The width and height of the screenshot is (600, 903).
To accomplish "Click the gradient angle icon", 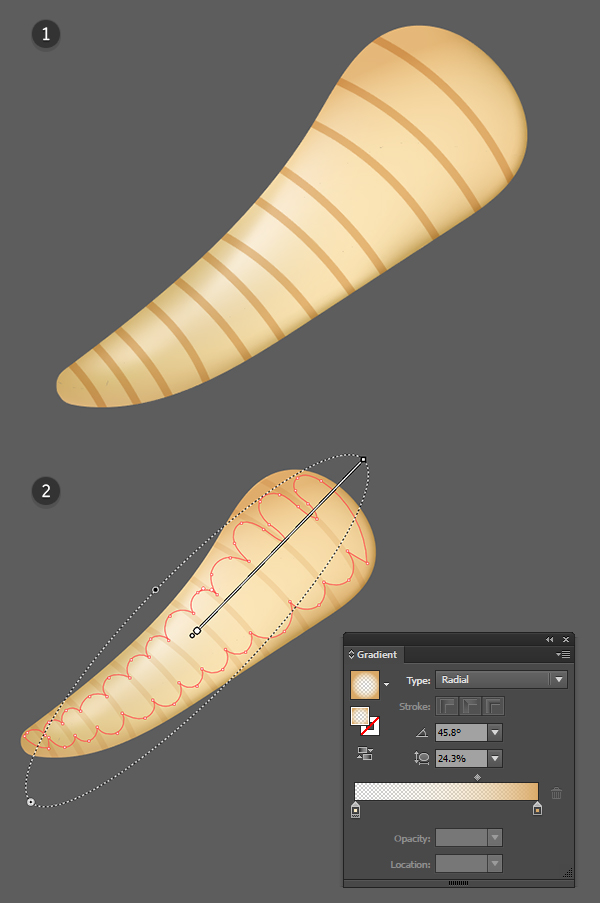I will pos(421,733).
